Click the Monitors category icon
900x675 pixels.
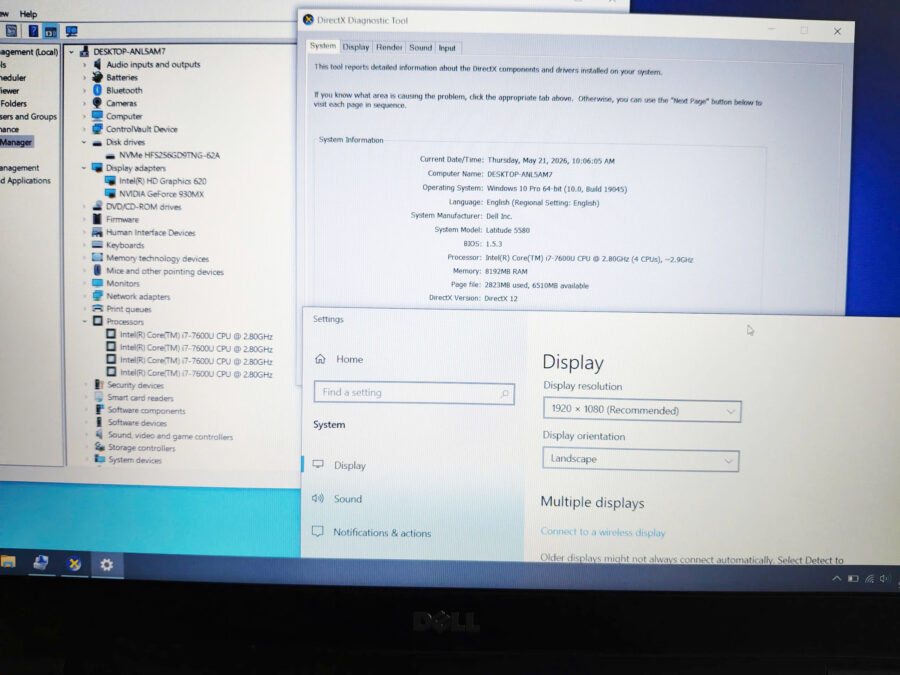point(97,283)
